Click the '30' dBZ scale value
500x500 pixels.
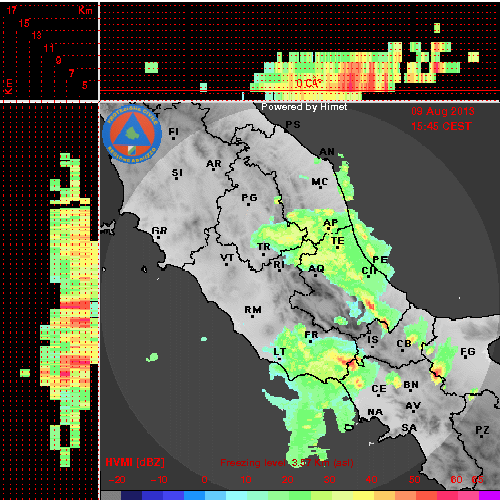tap(329, 480)
